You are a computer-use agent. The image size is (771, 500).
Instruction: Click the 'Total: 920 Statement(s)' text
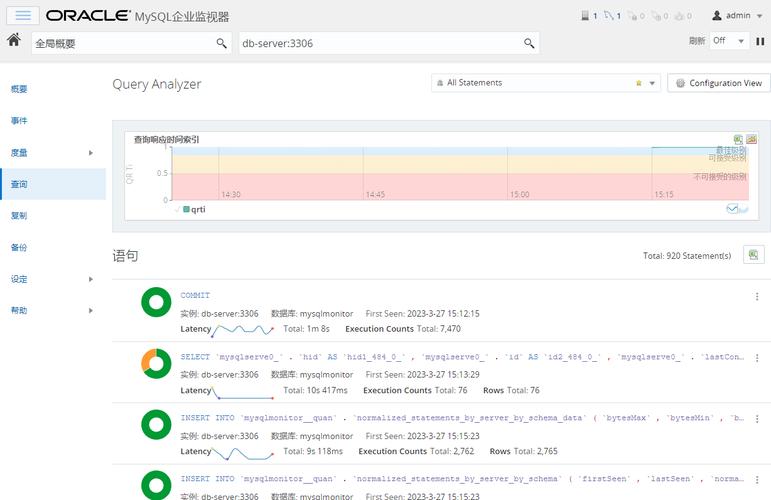(x=687, y=256)
